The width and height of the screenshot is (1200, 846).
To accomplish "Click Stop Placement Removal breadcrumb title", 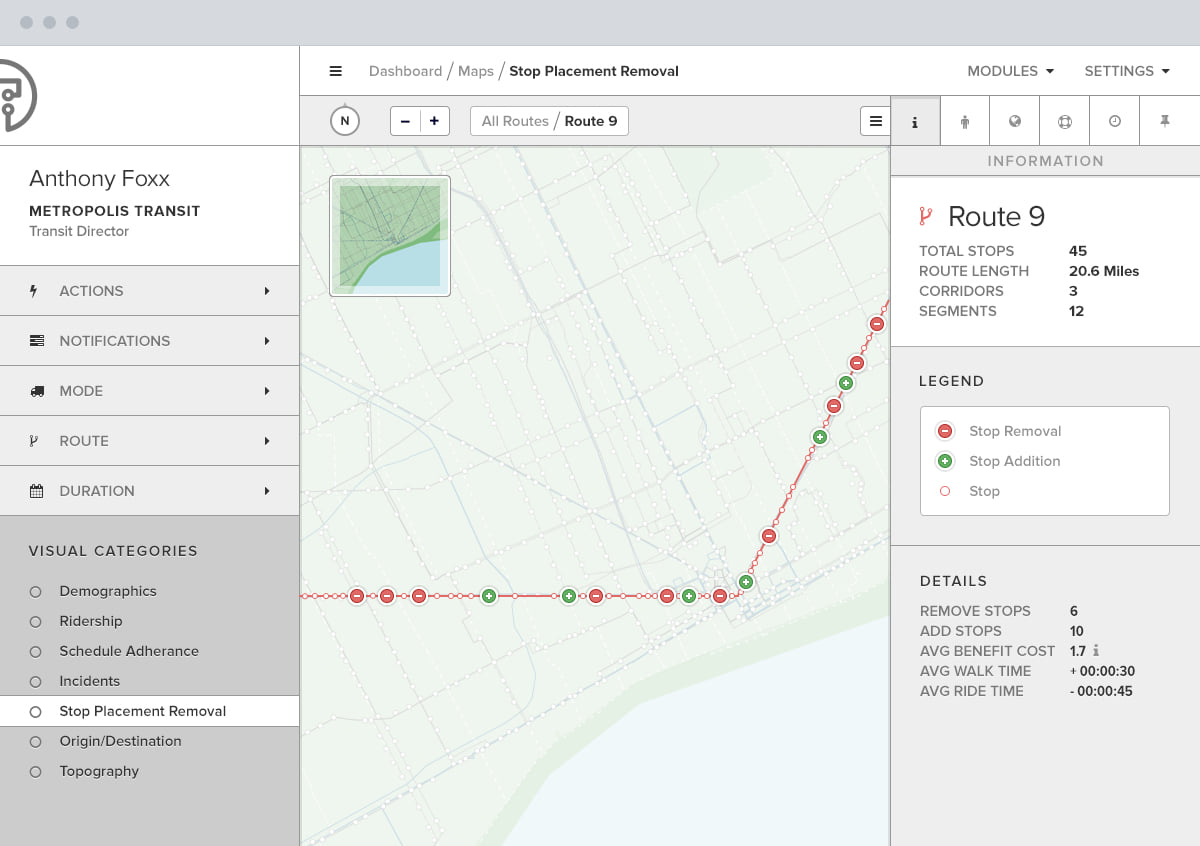I will pos(594,71).
